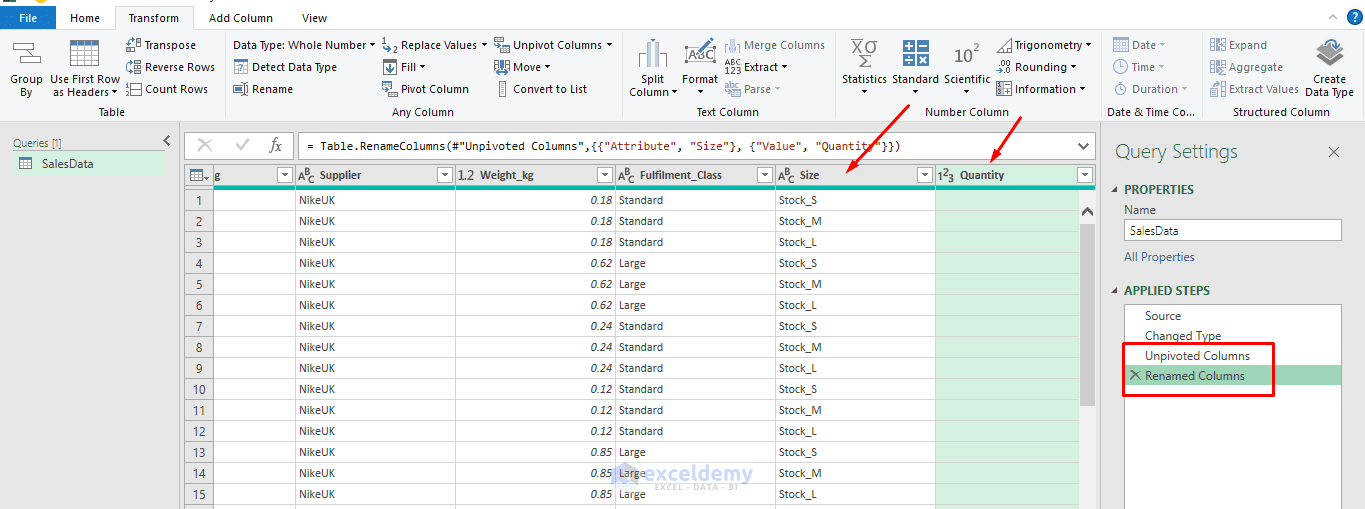Open the Supplier column filter dropdown
The width and height of the screenshot is (1365, 509).
445,175
